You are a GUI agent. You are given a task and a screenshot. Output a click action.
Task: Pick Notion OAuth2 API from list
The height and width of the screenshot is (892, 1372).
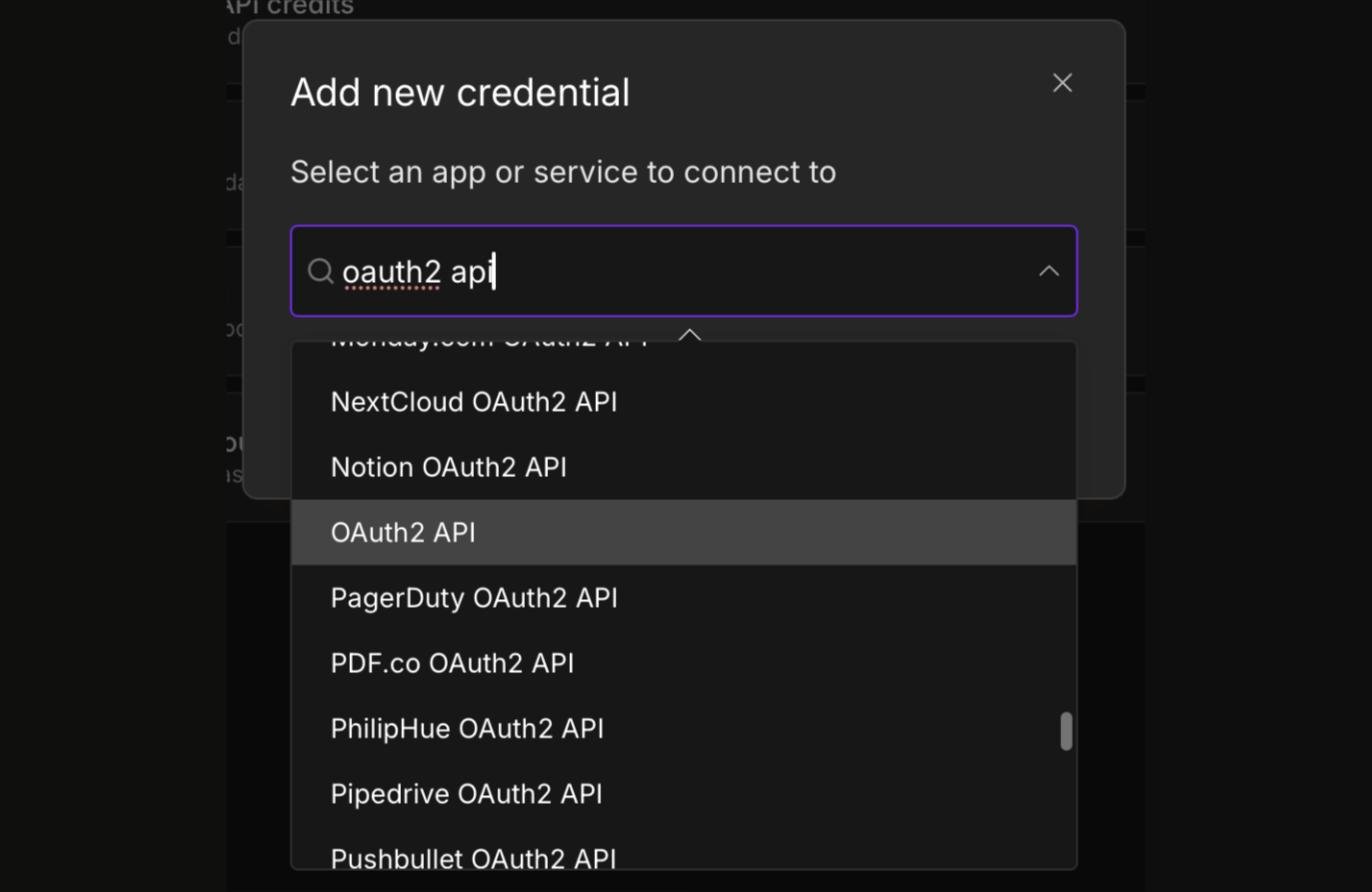tap(684, 467)
